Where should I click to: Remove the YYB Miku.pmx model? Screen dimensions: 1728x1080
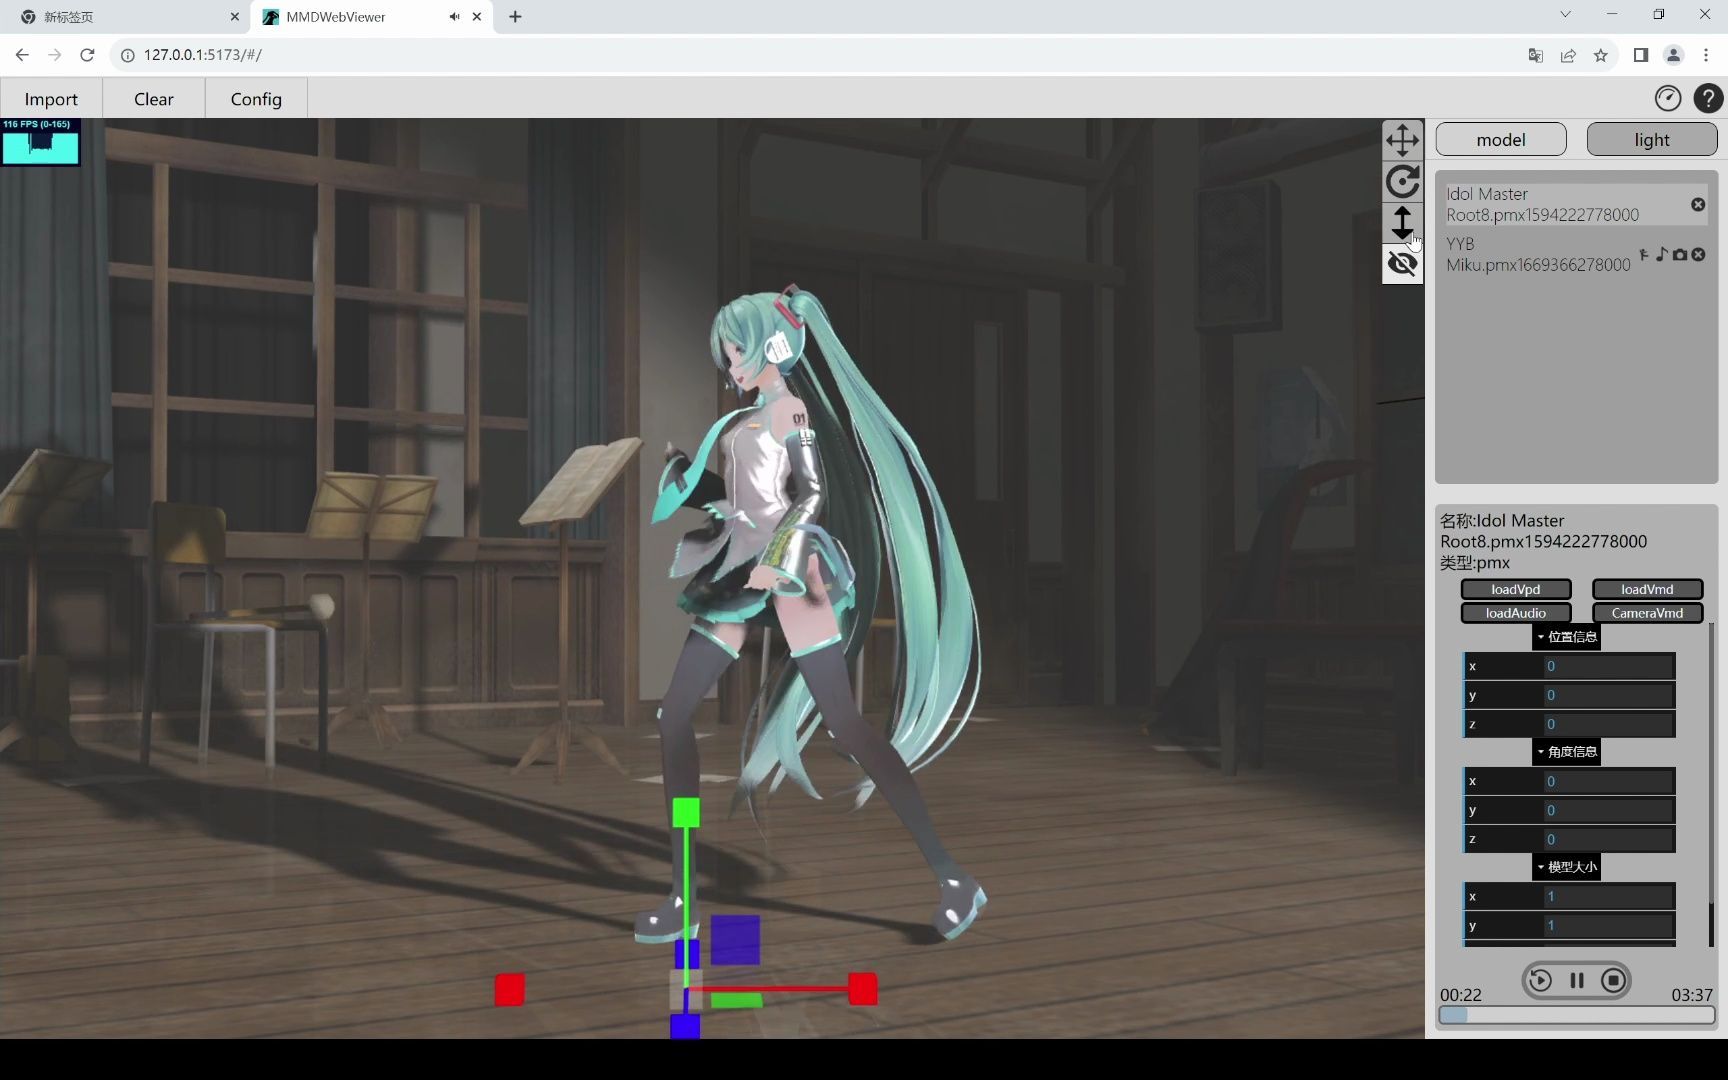(x=1698, y=254)
